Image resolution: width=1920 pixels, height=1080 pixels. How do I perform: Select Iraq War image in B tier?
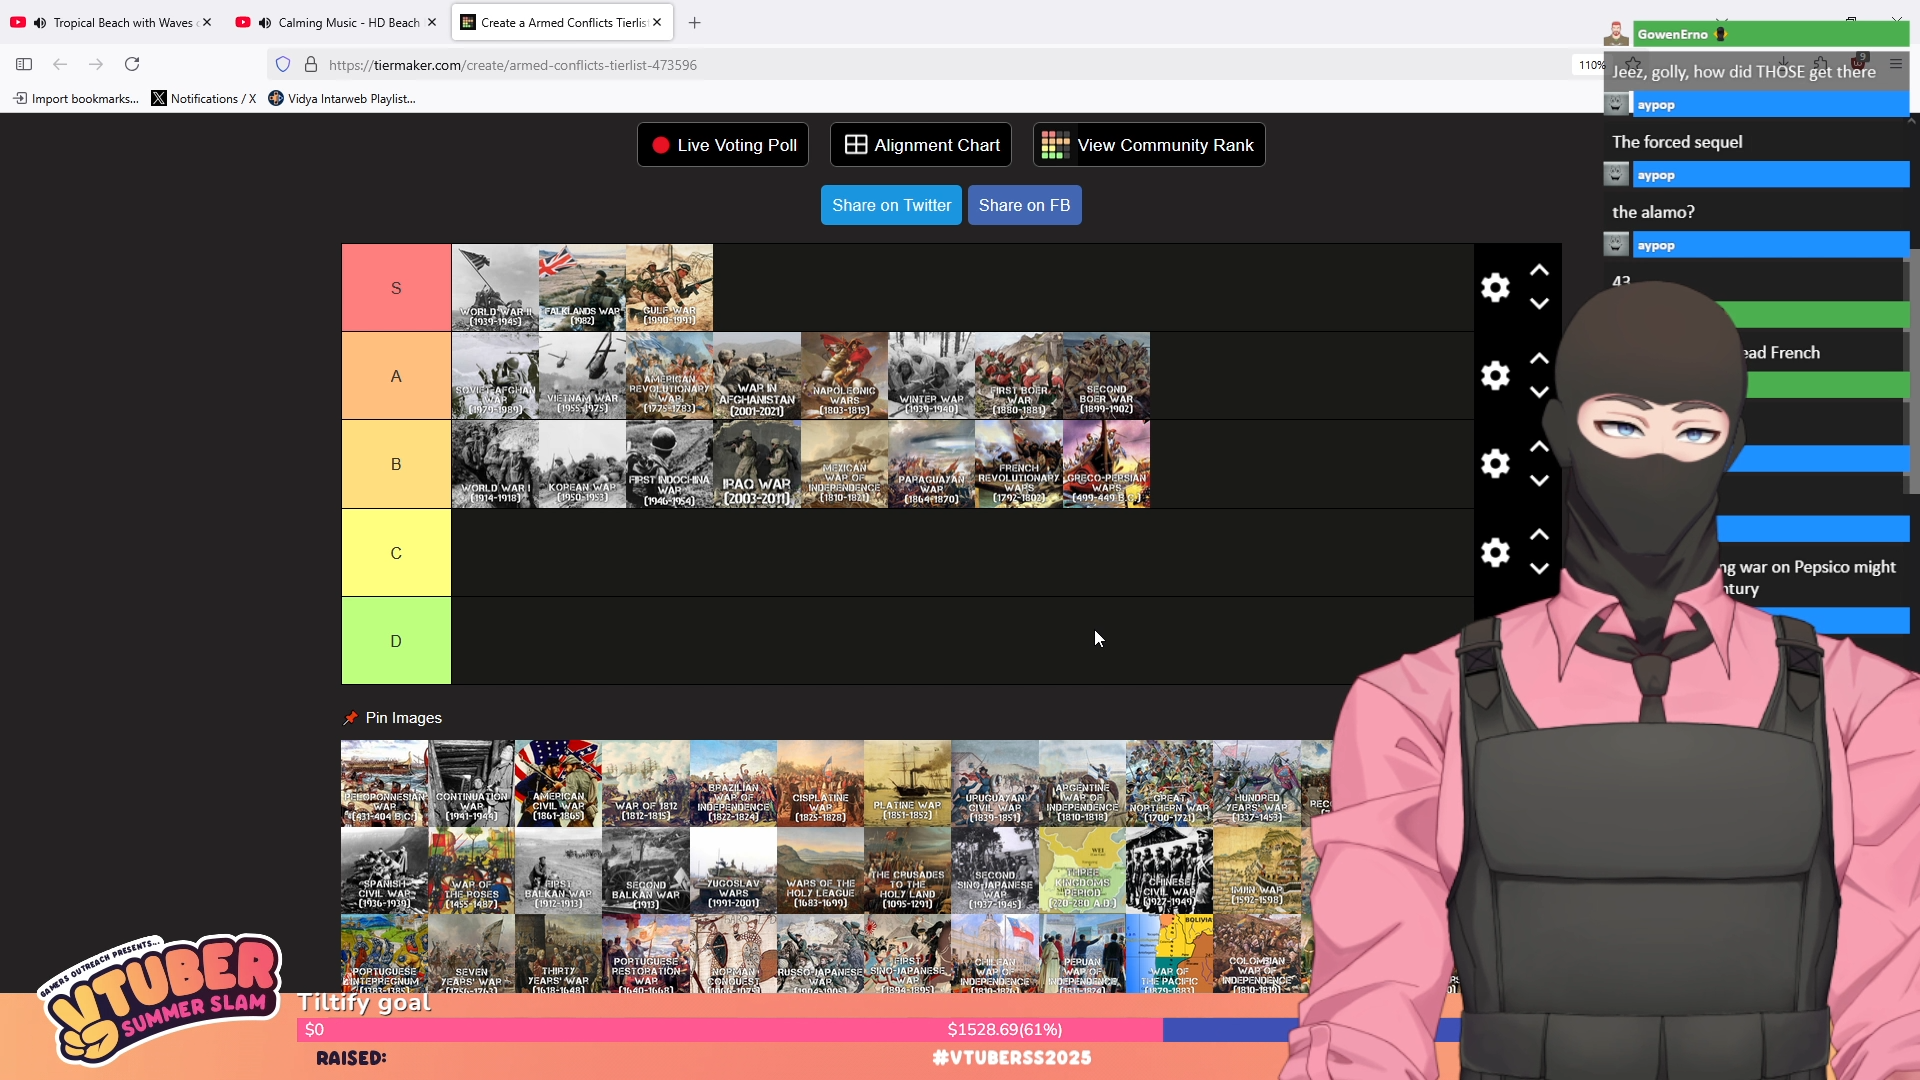pos(757,464)
